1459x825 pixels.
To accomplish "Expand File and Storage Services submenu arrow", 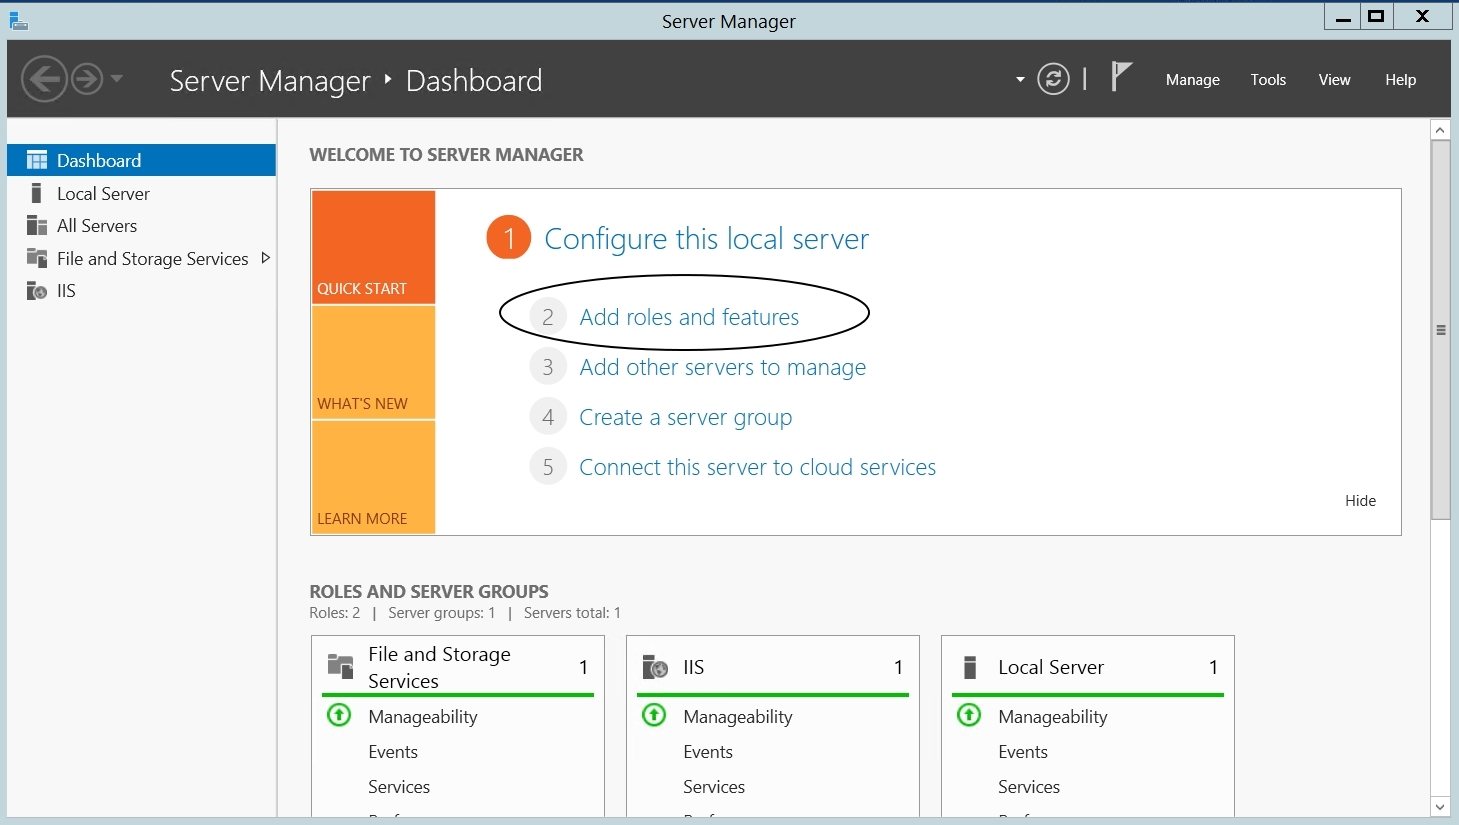I will (x=265, y=258).
